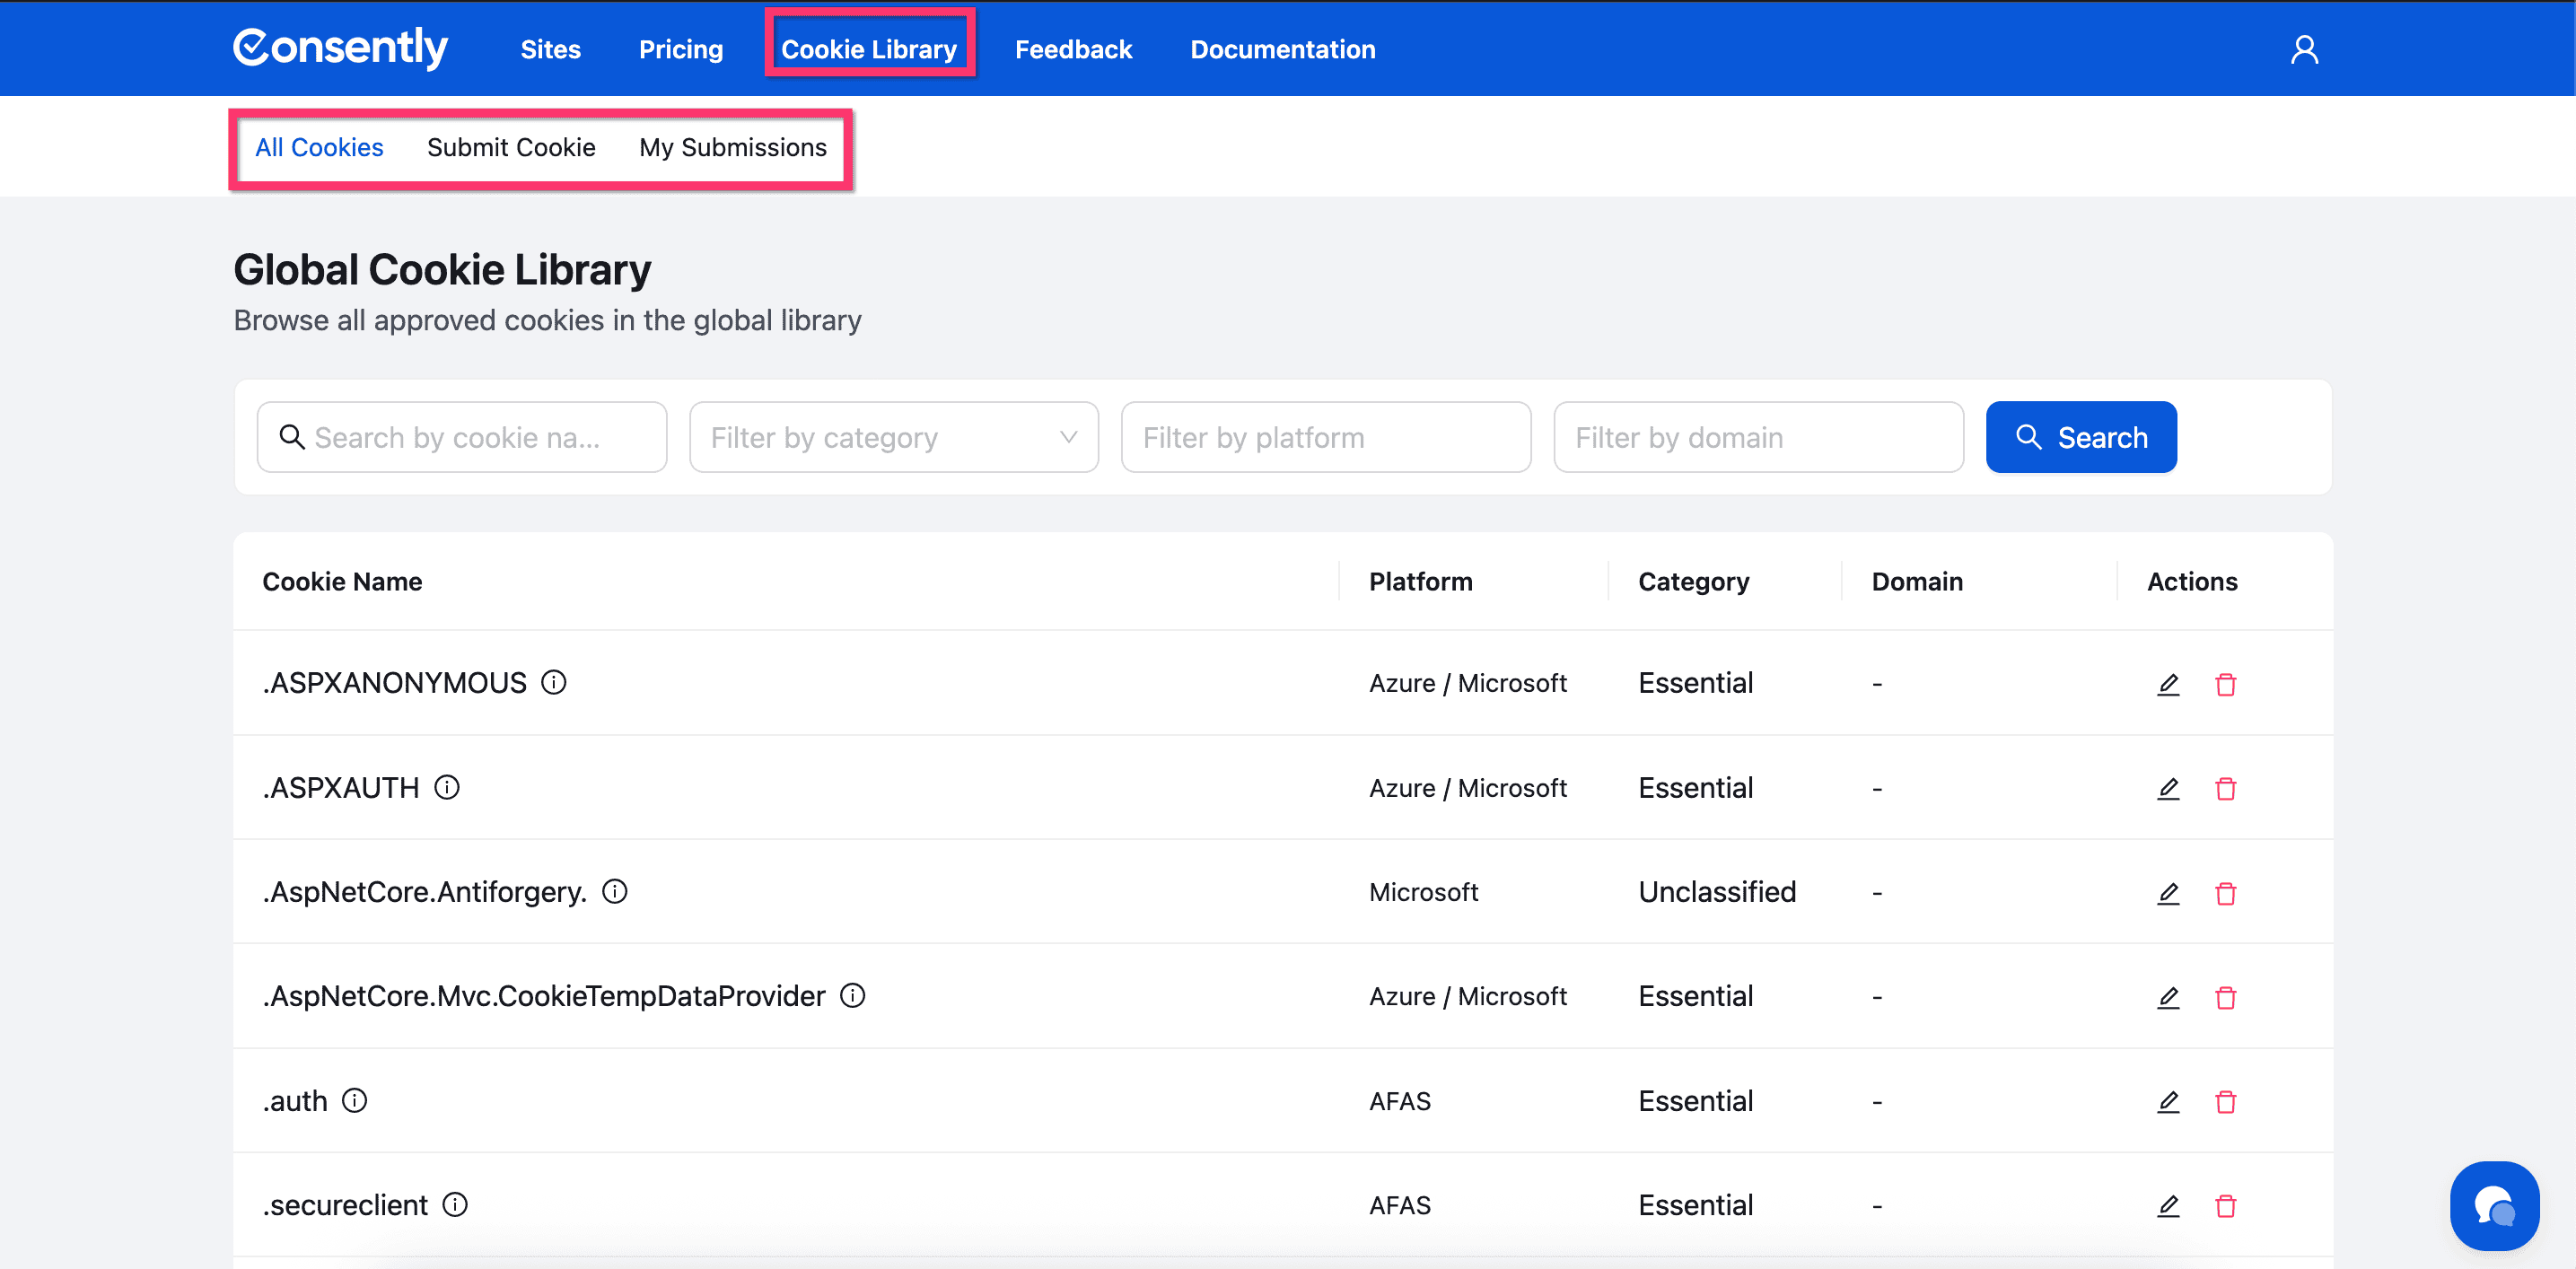
Task: Switch to the Submit Cookie tab
Action: click(x=510, y=147)
